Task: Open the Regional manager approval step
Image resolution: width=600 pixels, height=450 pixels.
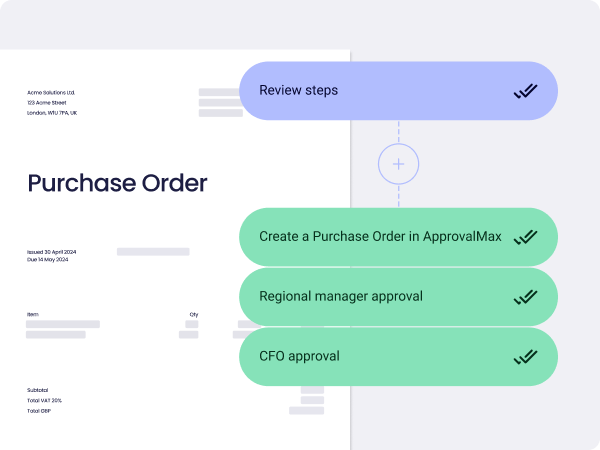Action: click(x=398, y=297)
